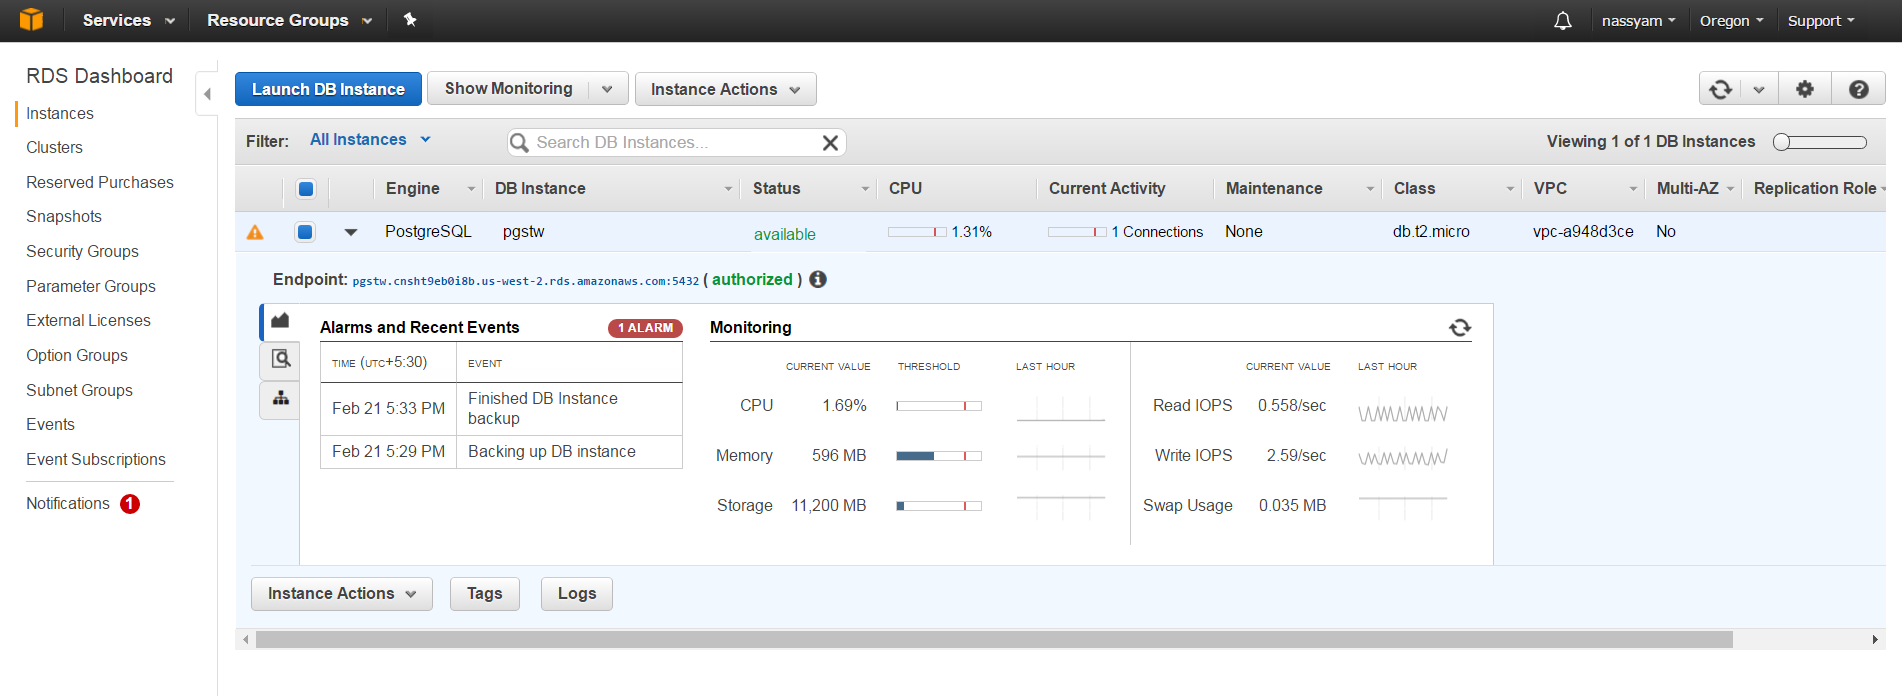Open the Support dropdown
The width and height of the screenshot is (1902, 696).
[1820, 20]
